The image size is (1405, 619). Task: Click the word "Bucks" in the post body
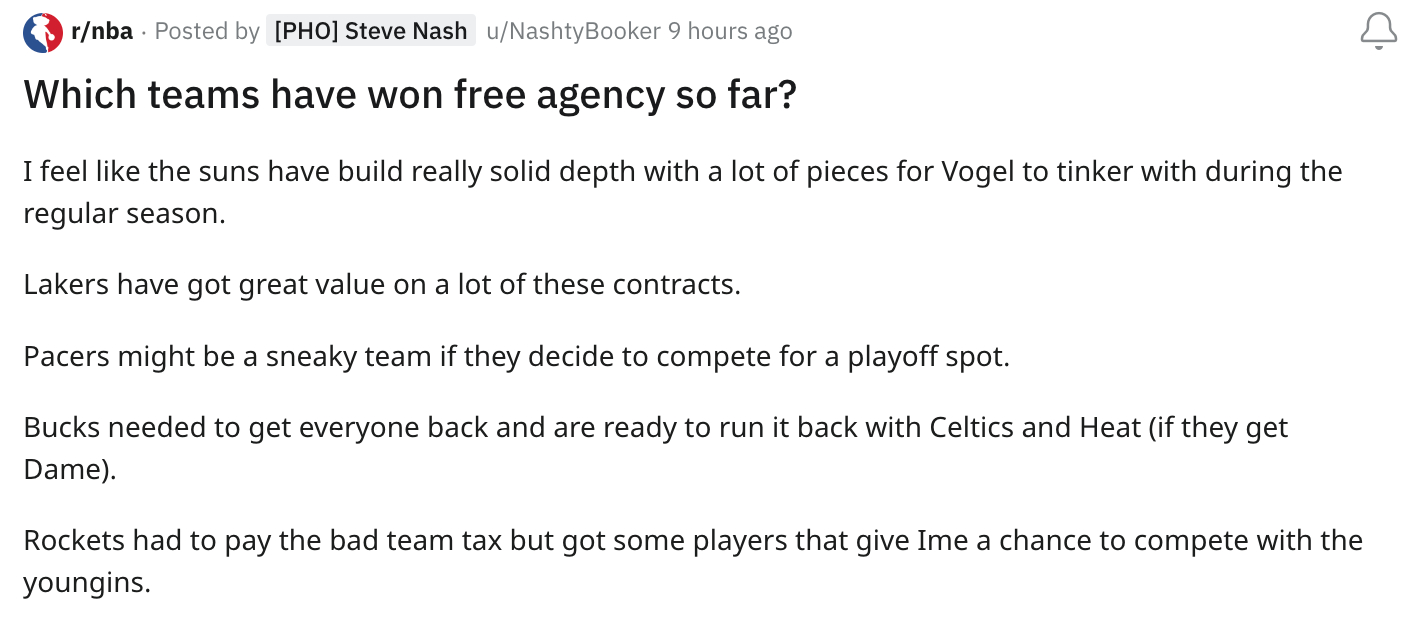pos(61,428)
